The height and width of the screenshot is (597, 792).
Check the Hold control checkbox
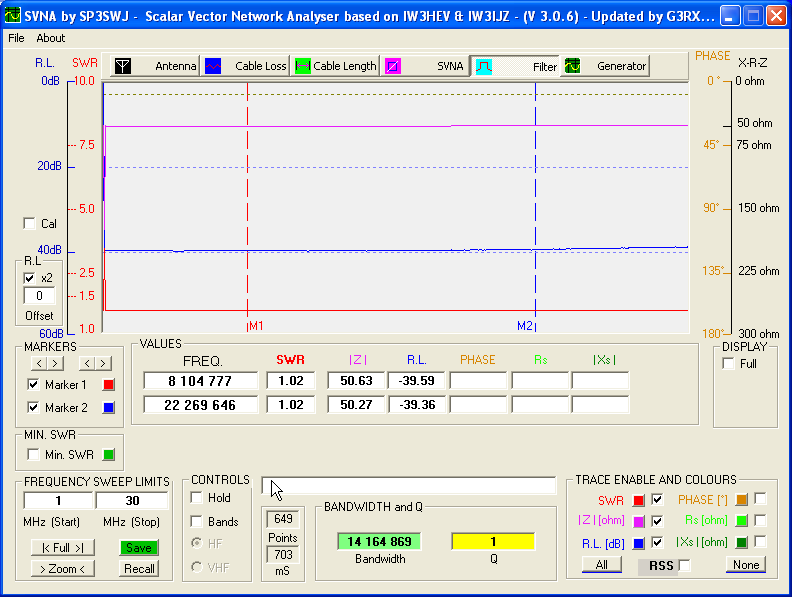point(197,498)
